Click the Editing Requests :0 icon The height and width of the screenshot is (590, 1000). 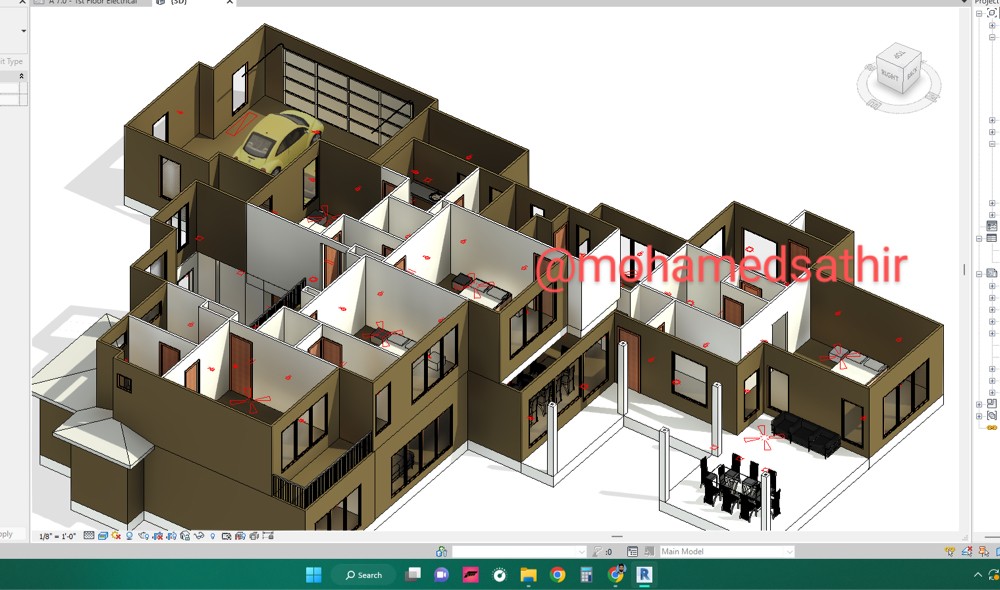pos(601,551)
